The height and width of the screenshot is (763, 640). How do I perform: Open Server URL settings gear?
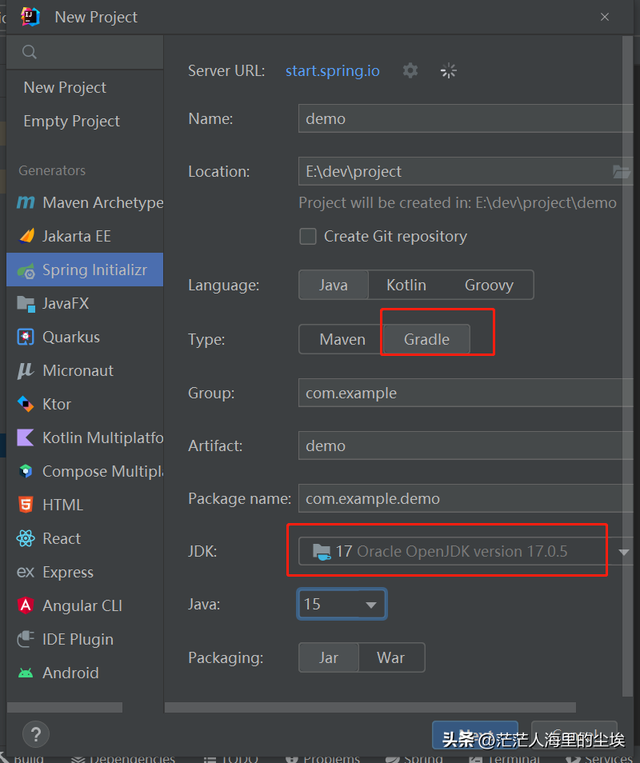410,71
